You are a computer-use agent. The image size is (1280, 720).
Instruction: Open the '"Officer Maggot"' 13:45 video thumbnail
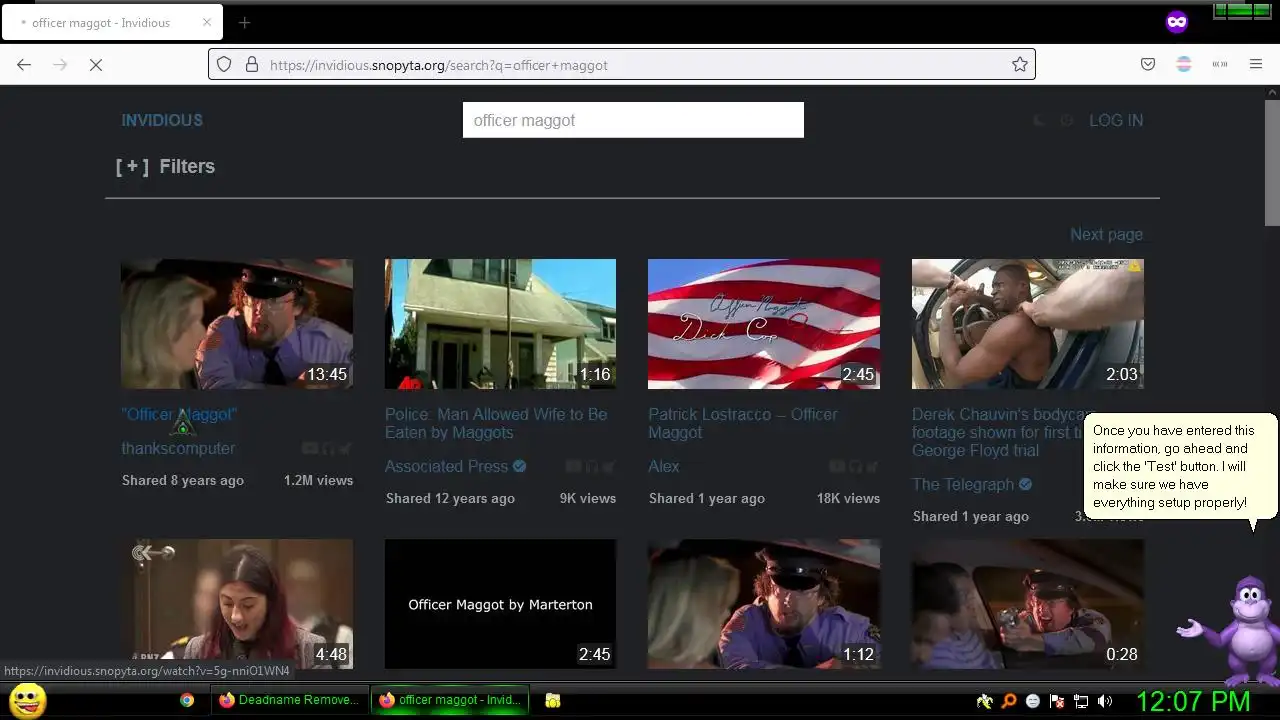pos(237,324)
